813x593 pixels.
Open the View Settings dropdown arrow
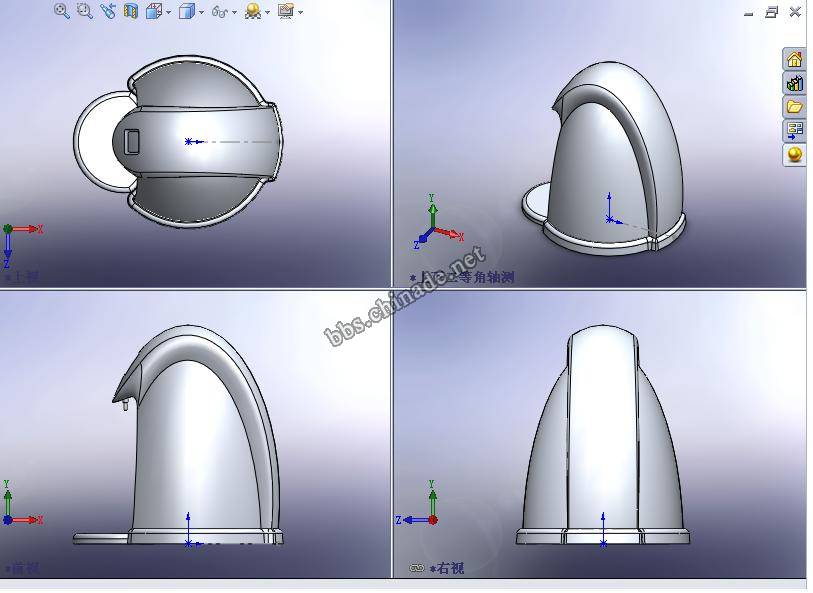point(301,12)
